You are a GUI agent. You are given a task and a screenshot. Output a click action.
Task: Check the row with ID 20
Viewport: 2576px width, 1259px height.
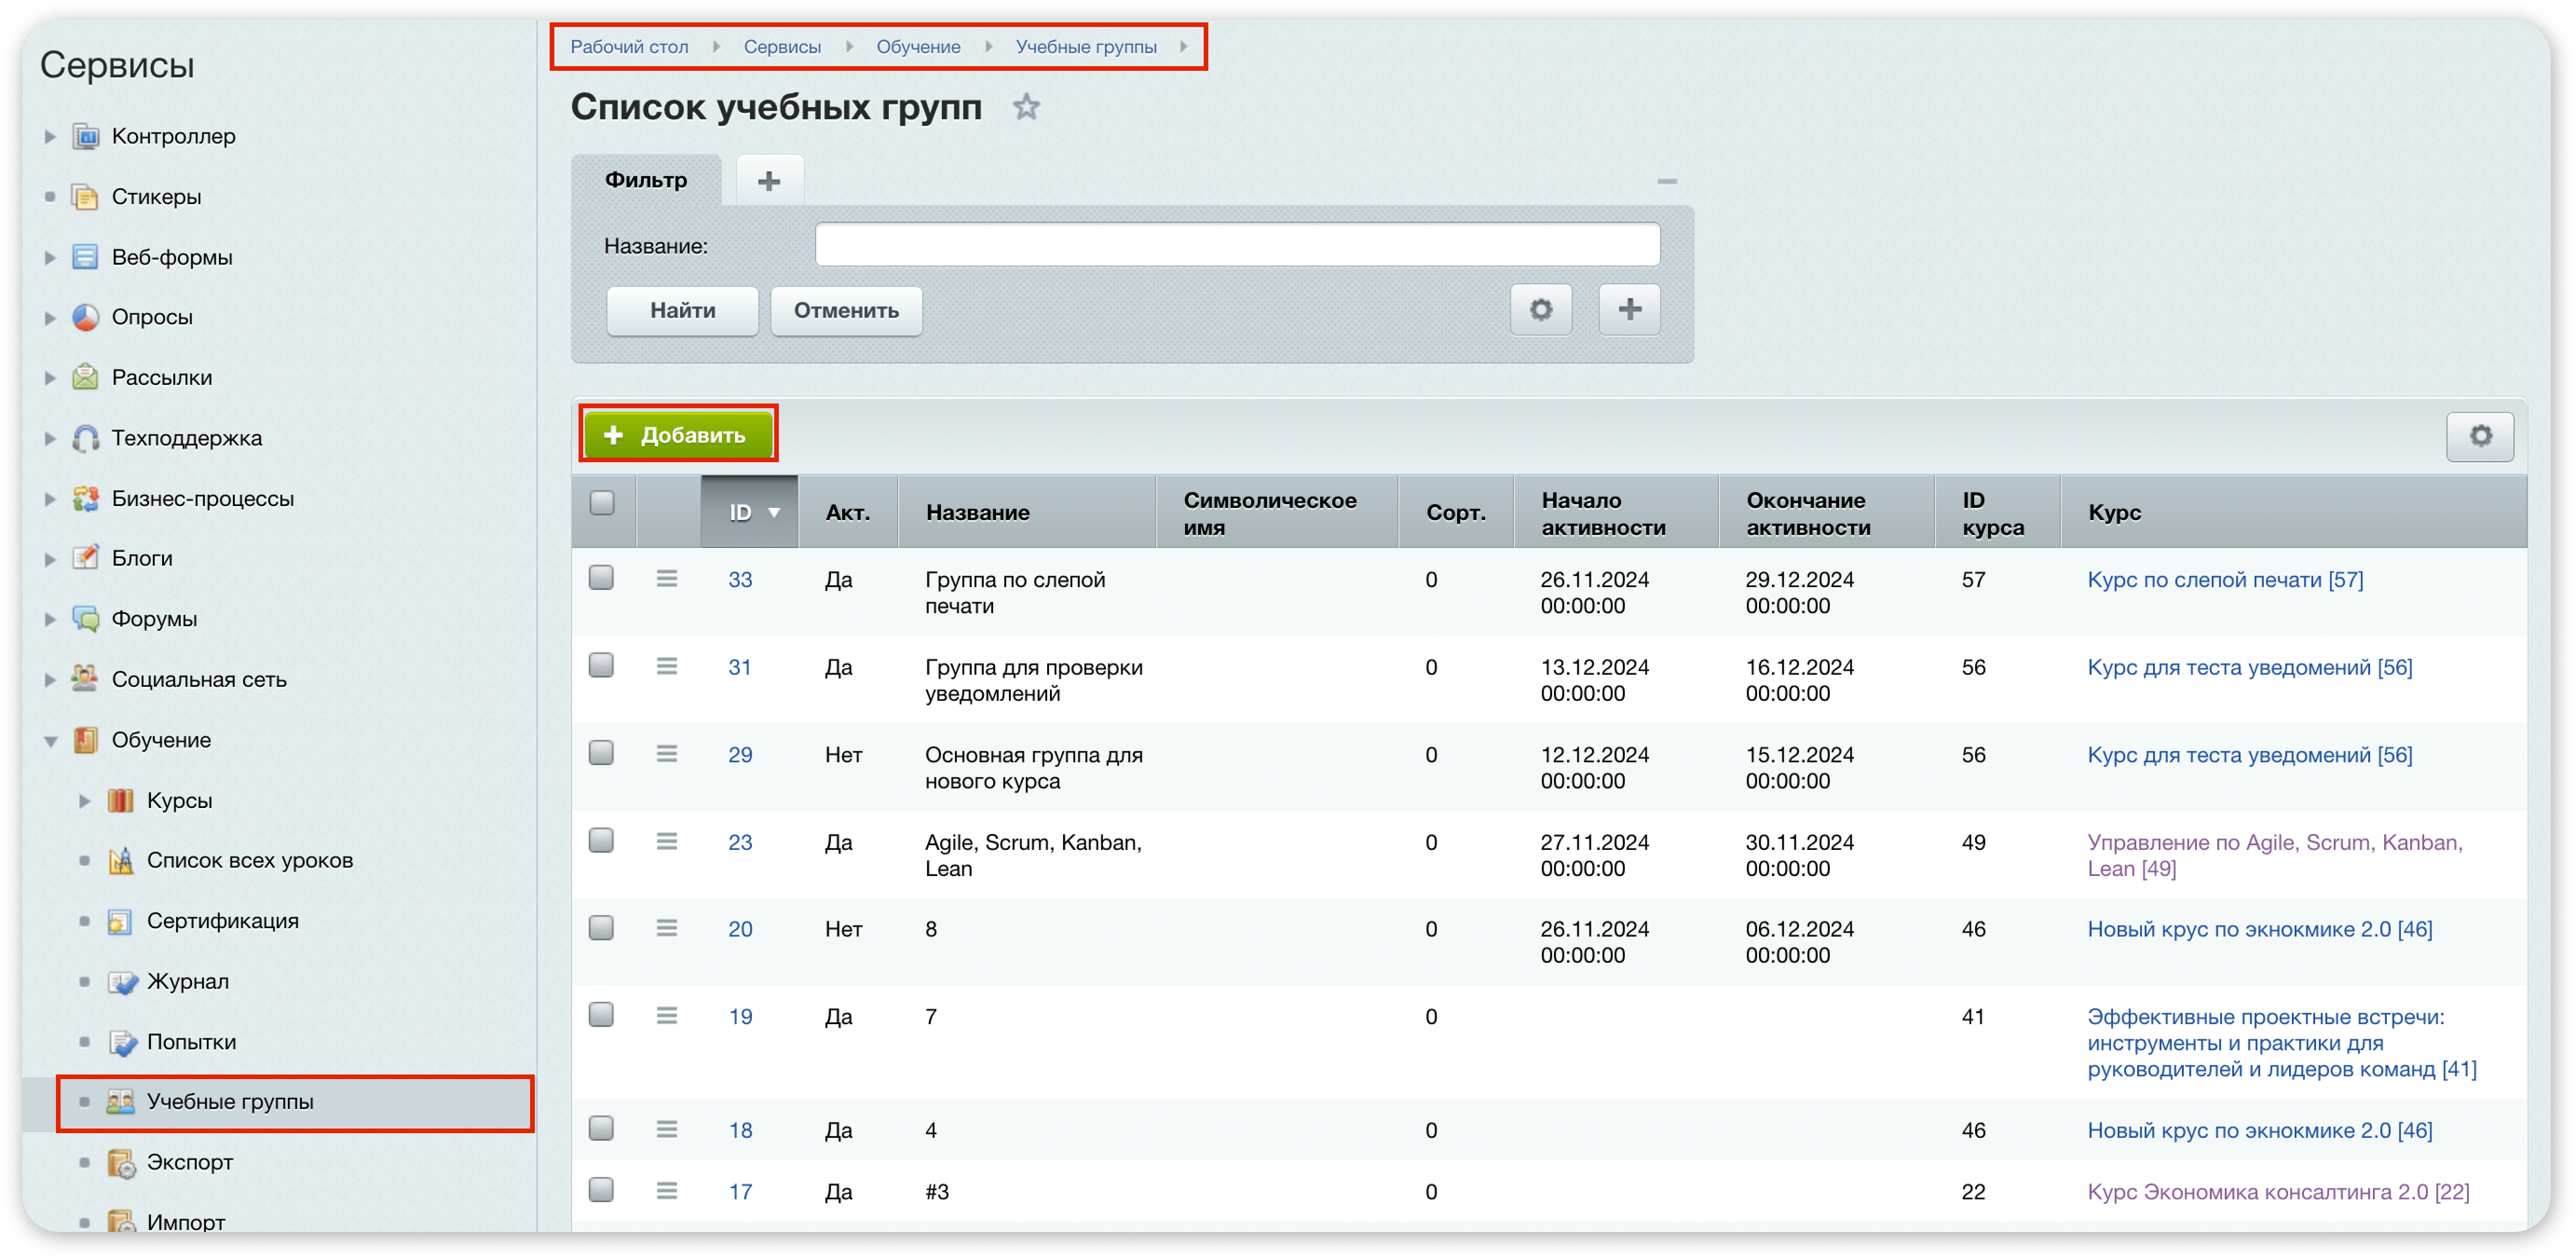(601, 928)
